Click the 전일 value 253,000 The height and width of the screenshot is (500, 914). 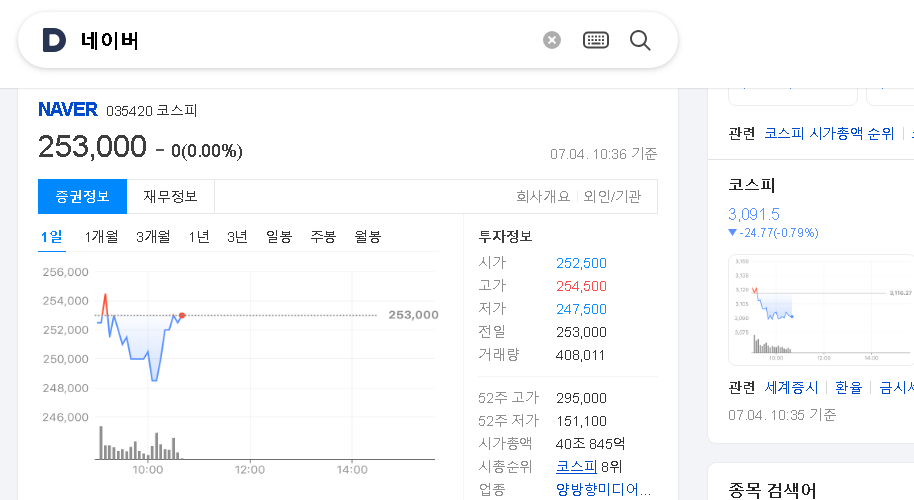pos(581,332)
